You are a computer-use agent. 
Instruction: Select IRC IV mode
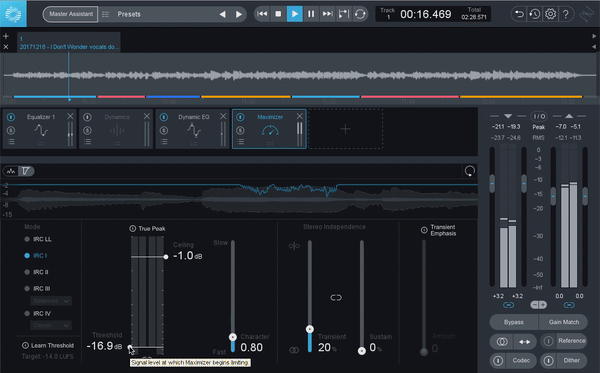(37, 313)
